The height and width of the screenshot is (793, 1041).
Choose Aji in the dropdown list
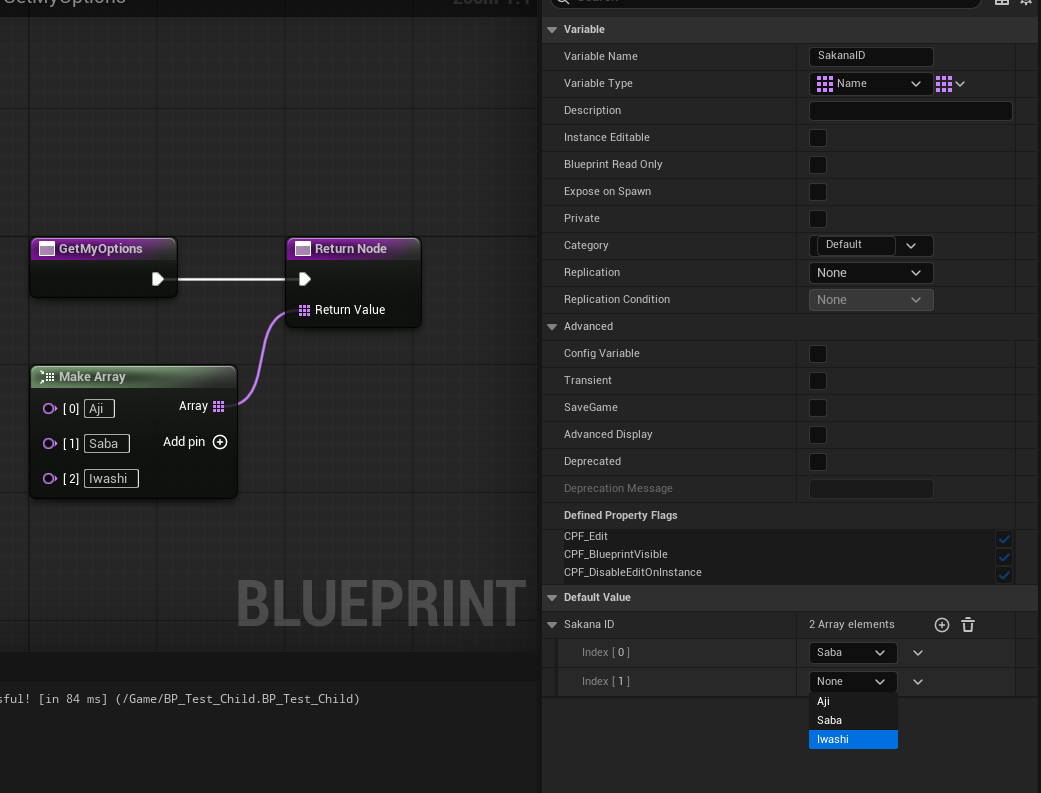click(x=852, y=702)
